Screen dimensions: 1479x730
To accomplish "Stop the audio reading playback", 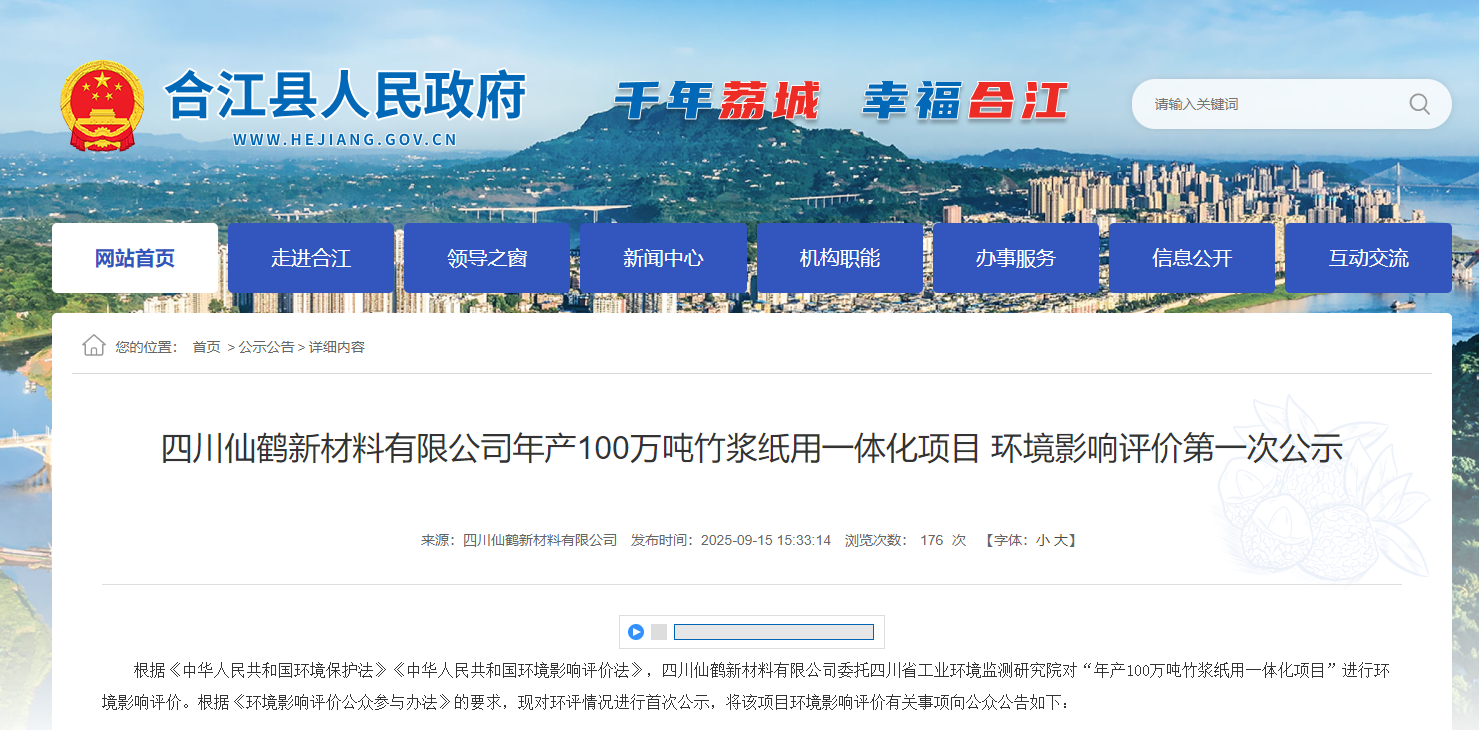I will click(659, 632).
